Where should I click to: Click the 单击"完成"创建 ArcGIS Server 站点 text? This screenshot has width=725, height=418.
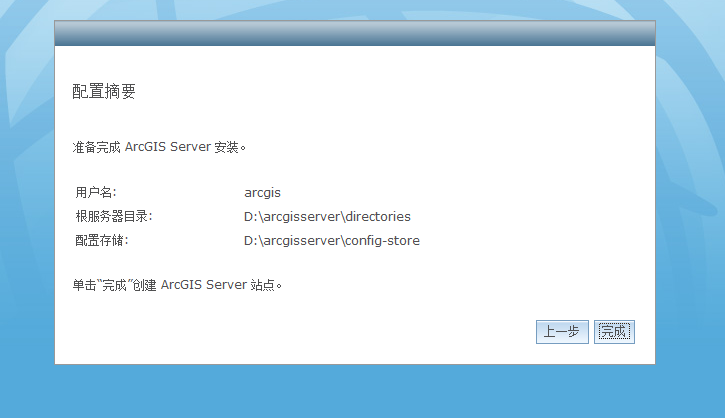pyautogui.click(x=177, y=285)
